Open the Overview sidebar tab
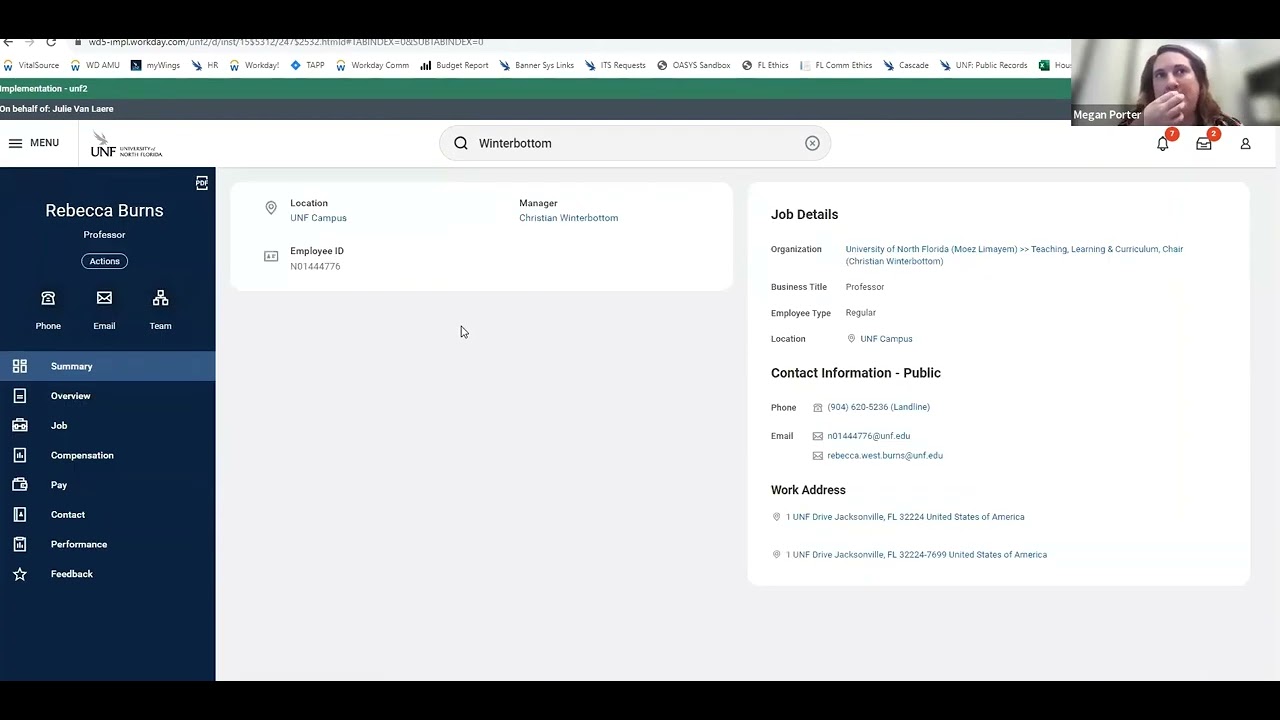Viewport: 1280px width, 720px height. coord(107,396)
